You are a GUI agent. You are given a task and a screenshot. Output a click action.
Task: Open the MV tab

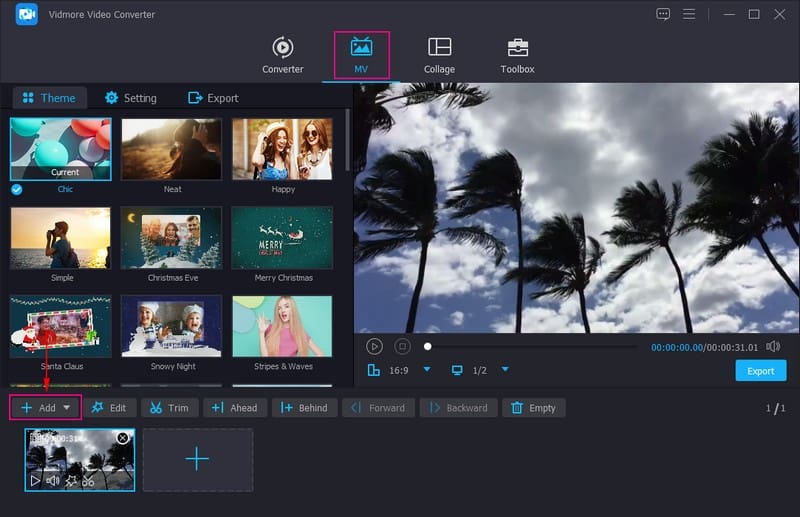[361, 55]
